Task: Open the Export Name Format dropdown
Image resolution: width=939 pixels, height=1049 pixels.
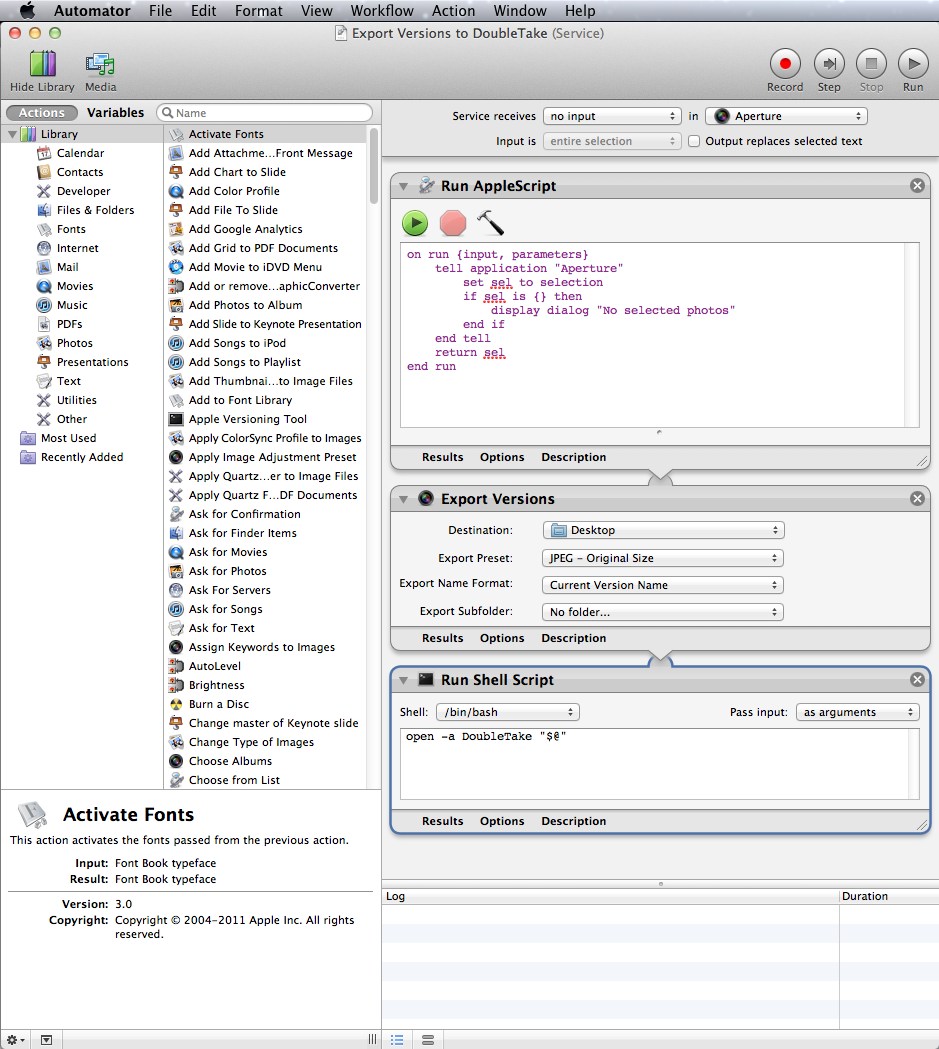Action: tap(663, 585)
